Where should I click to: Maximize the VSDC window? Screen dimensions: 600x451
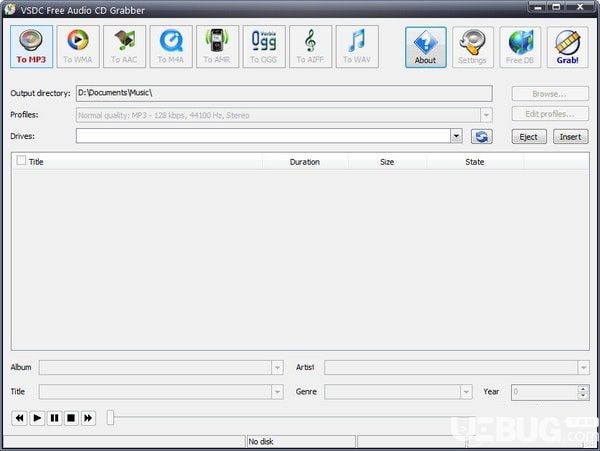pyautogui.click(x=556, y=7)
